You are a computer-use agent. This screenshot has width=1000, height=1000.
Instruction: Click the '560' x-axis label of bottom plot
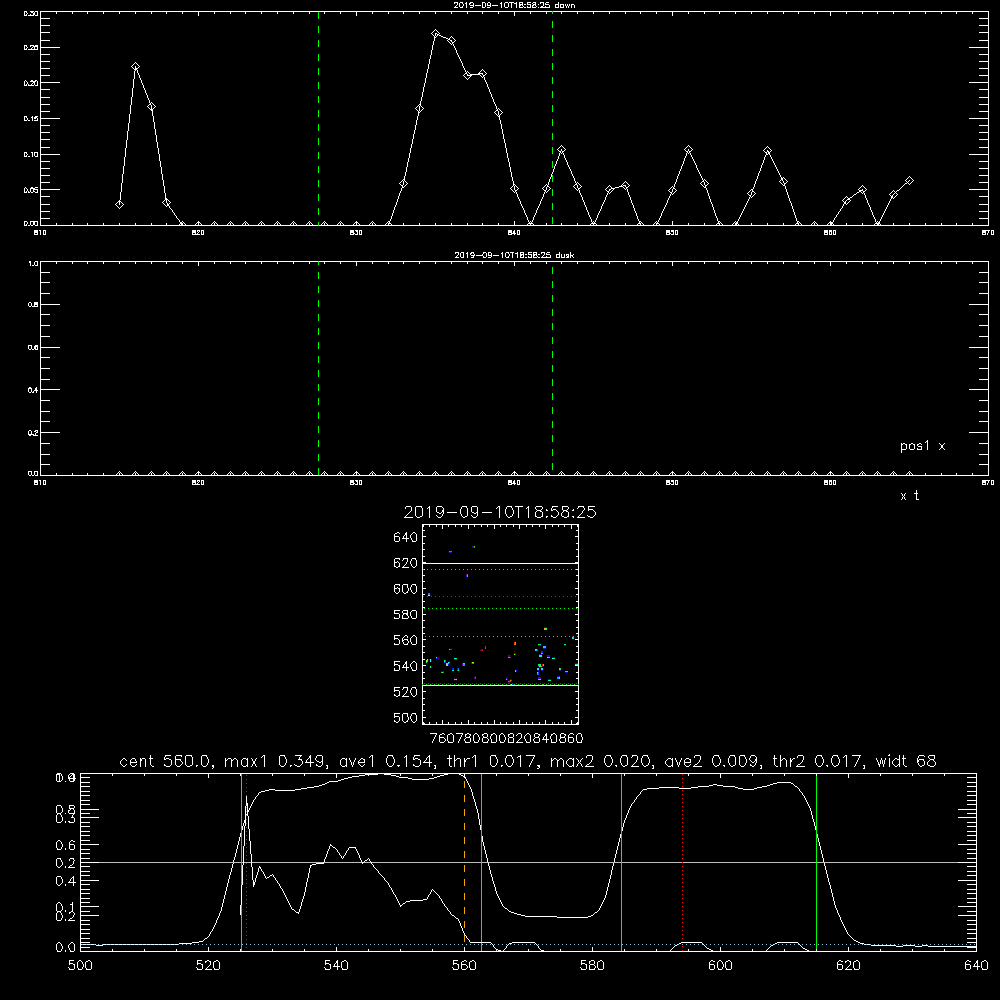pyautogui.click(x=464, y=966)
